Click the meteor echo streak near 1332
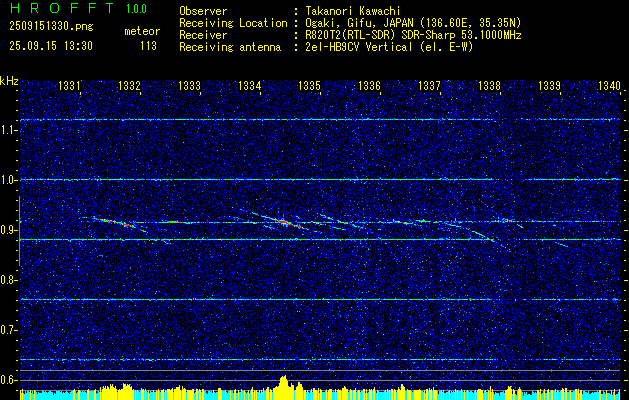Image resolution: width=629 pixels, height=400 pixels. tap(116, 223)
